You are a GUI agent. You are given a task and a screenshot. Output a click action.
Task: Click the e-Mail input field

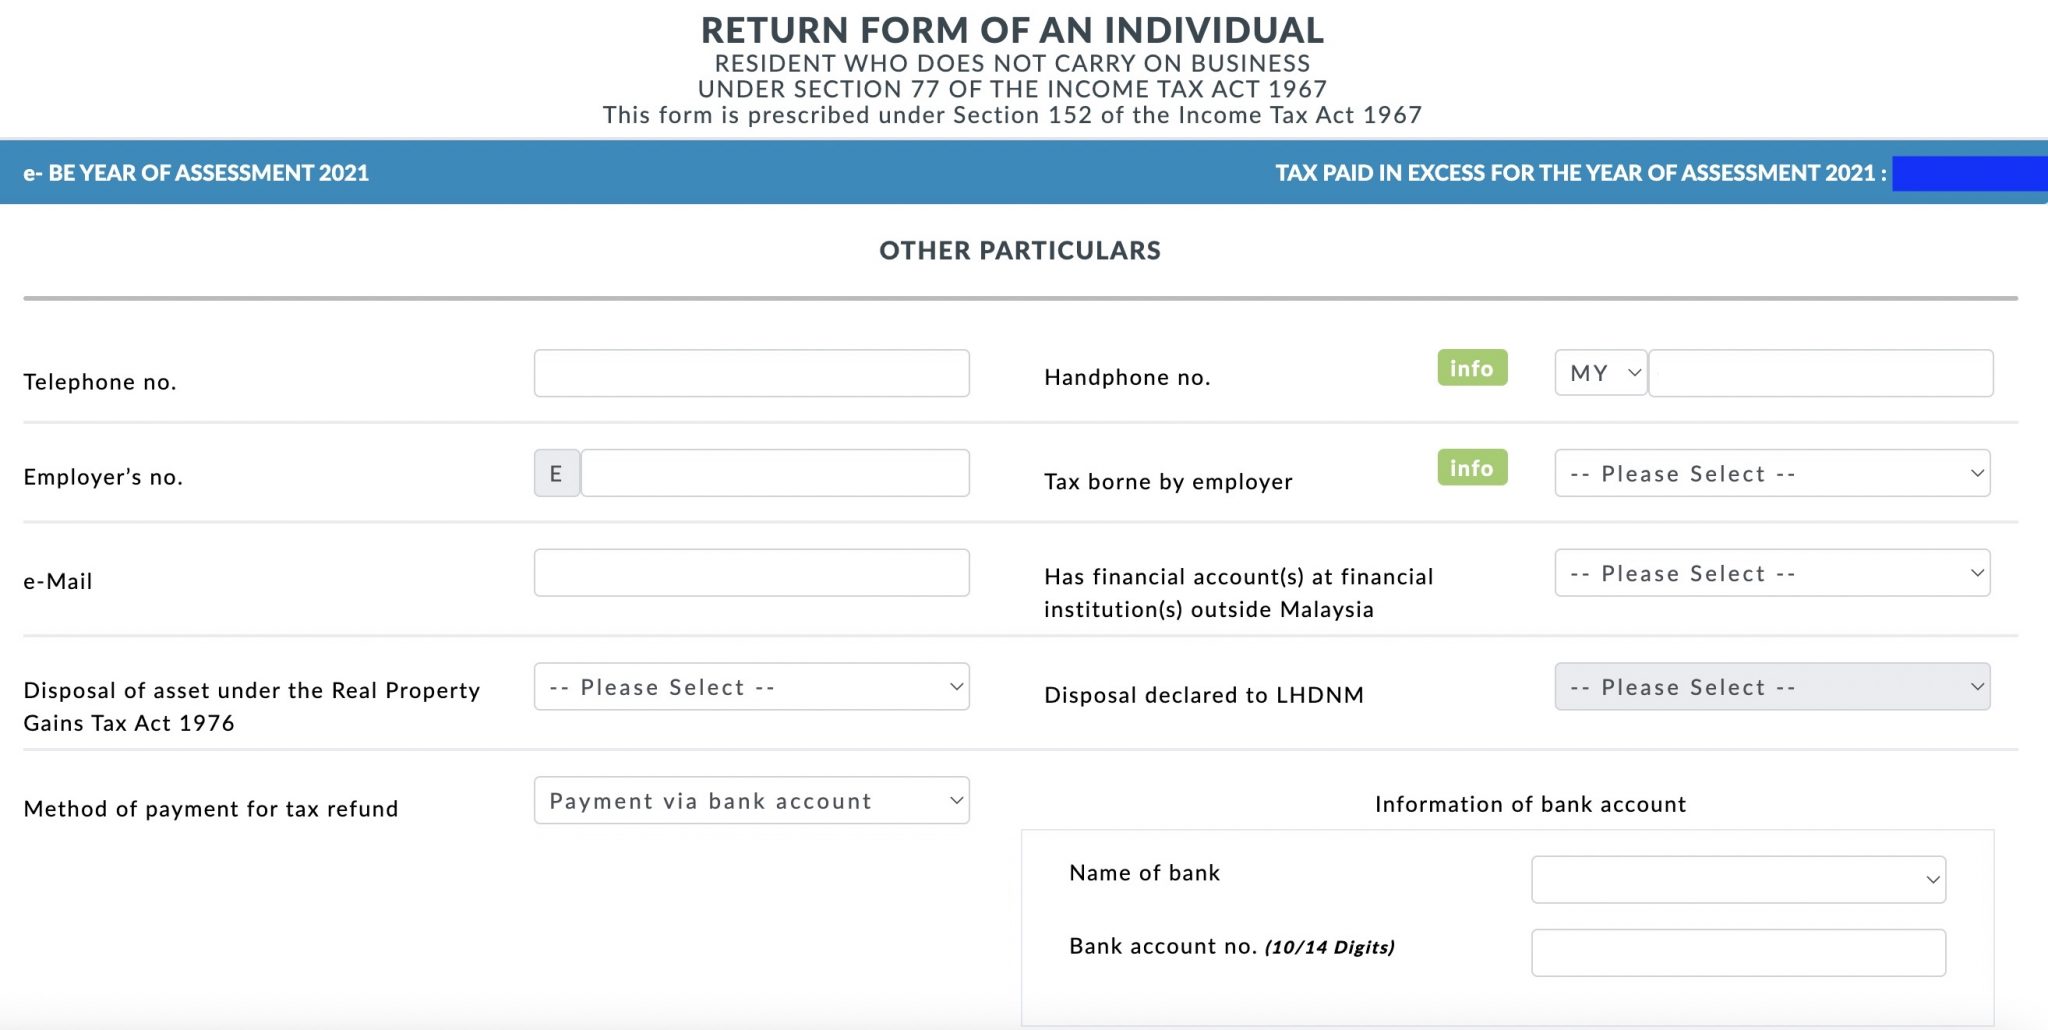click(x=751, y=572)
